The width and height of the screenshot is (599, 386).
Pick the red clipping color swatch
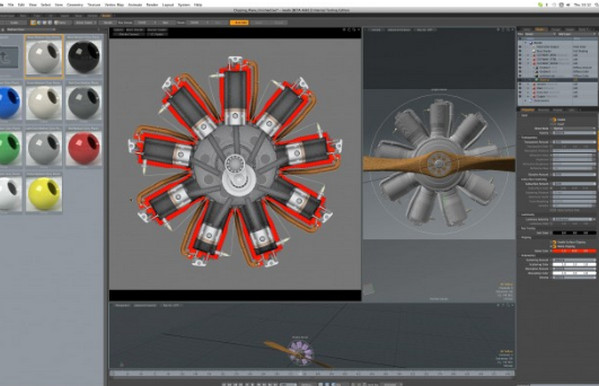pyautogui.click(x=574, y=251)
